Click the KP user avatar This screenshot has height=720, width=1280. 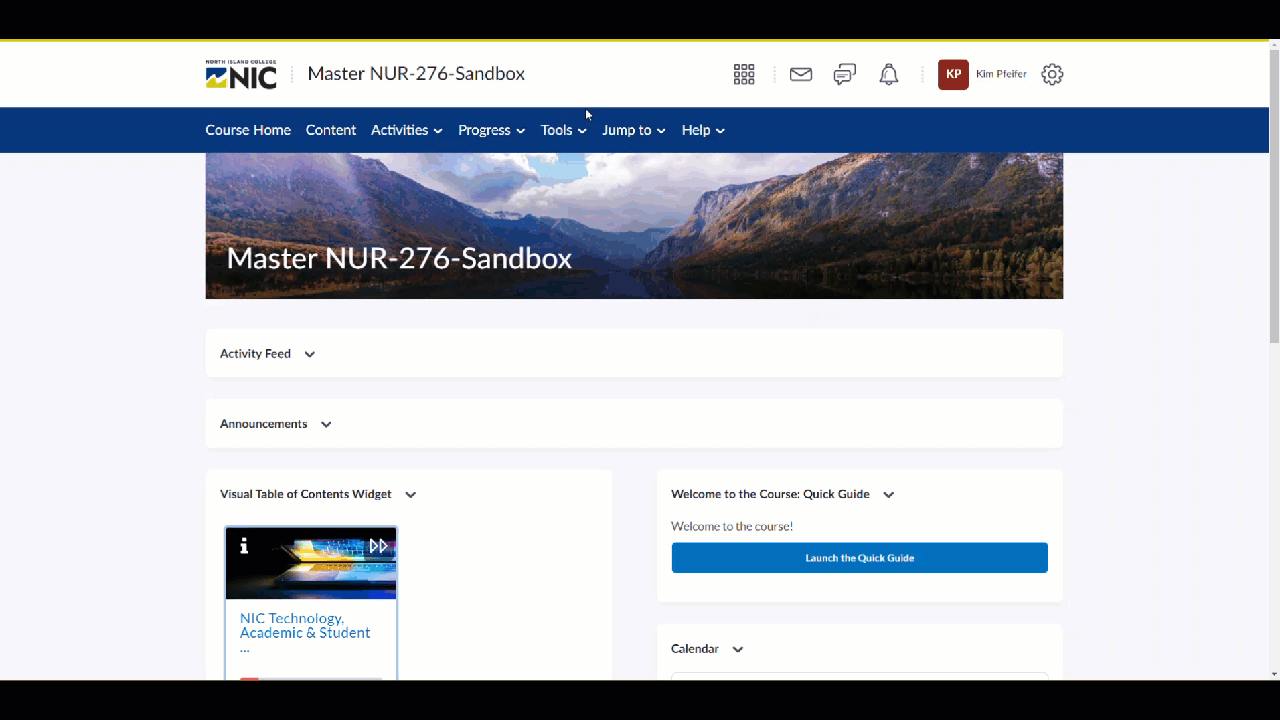[x=953, y=74]
